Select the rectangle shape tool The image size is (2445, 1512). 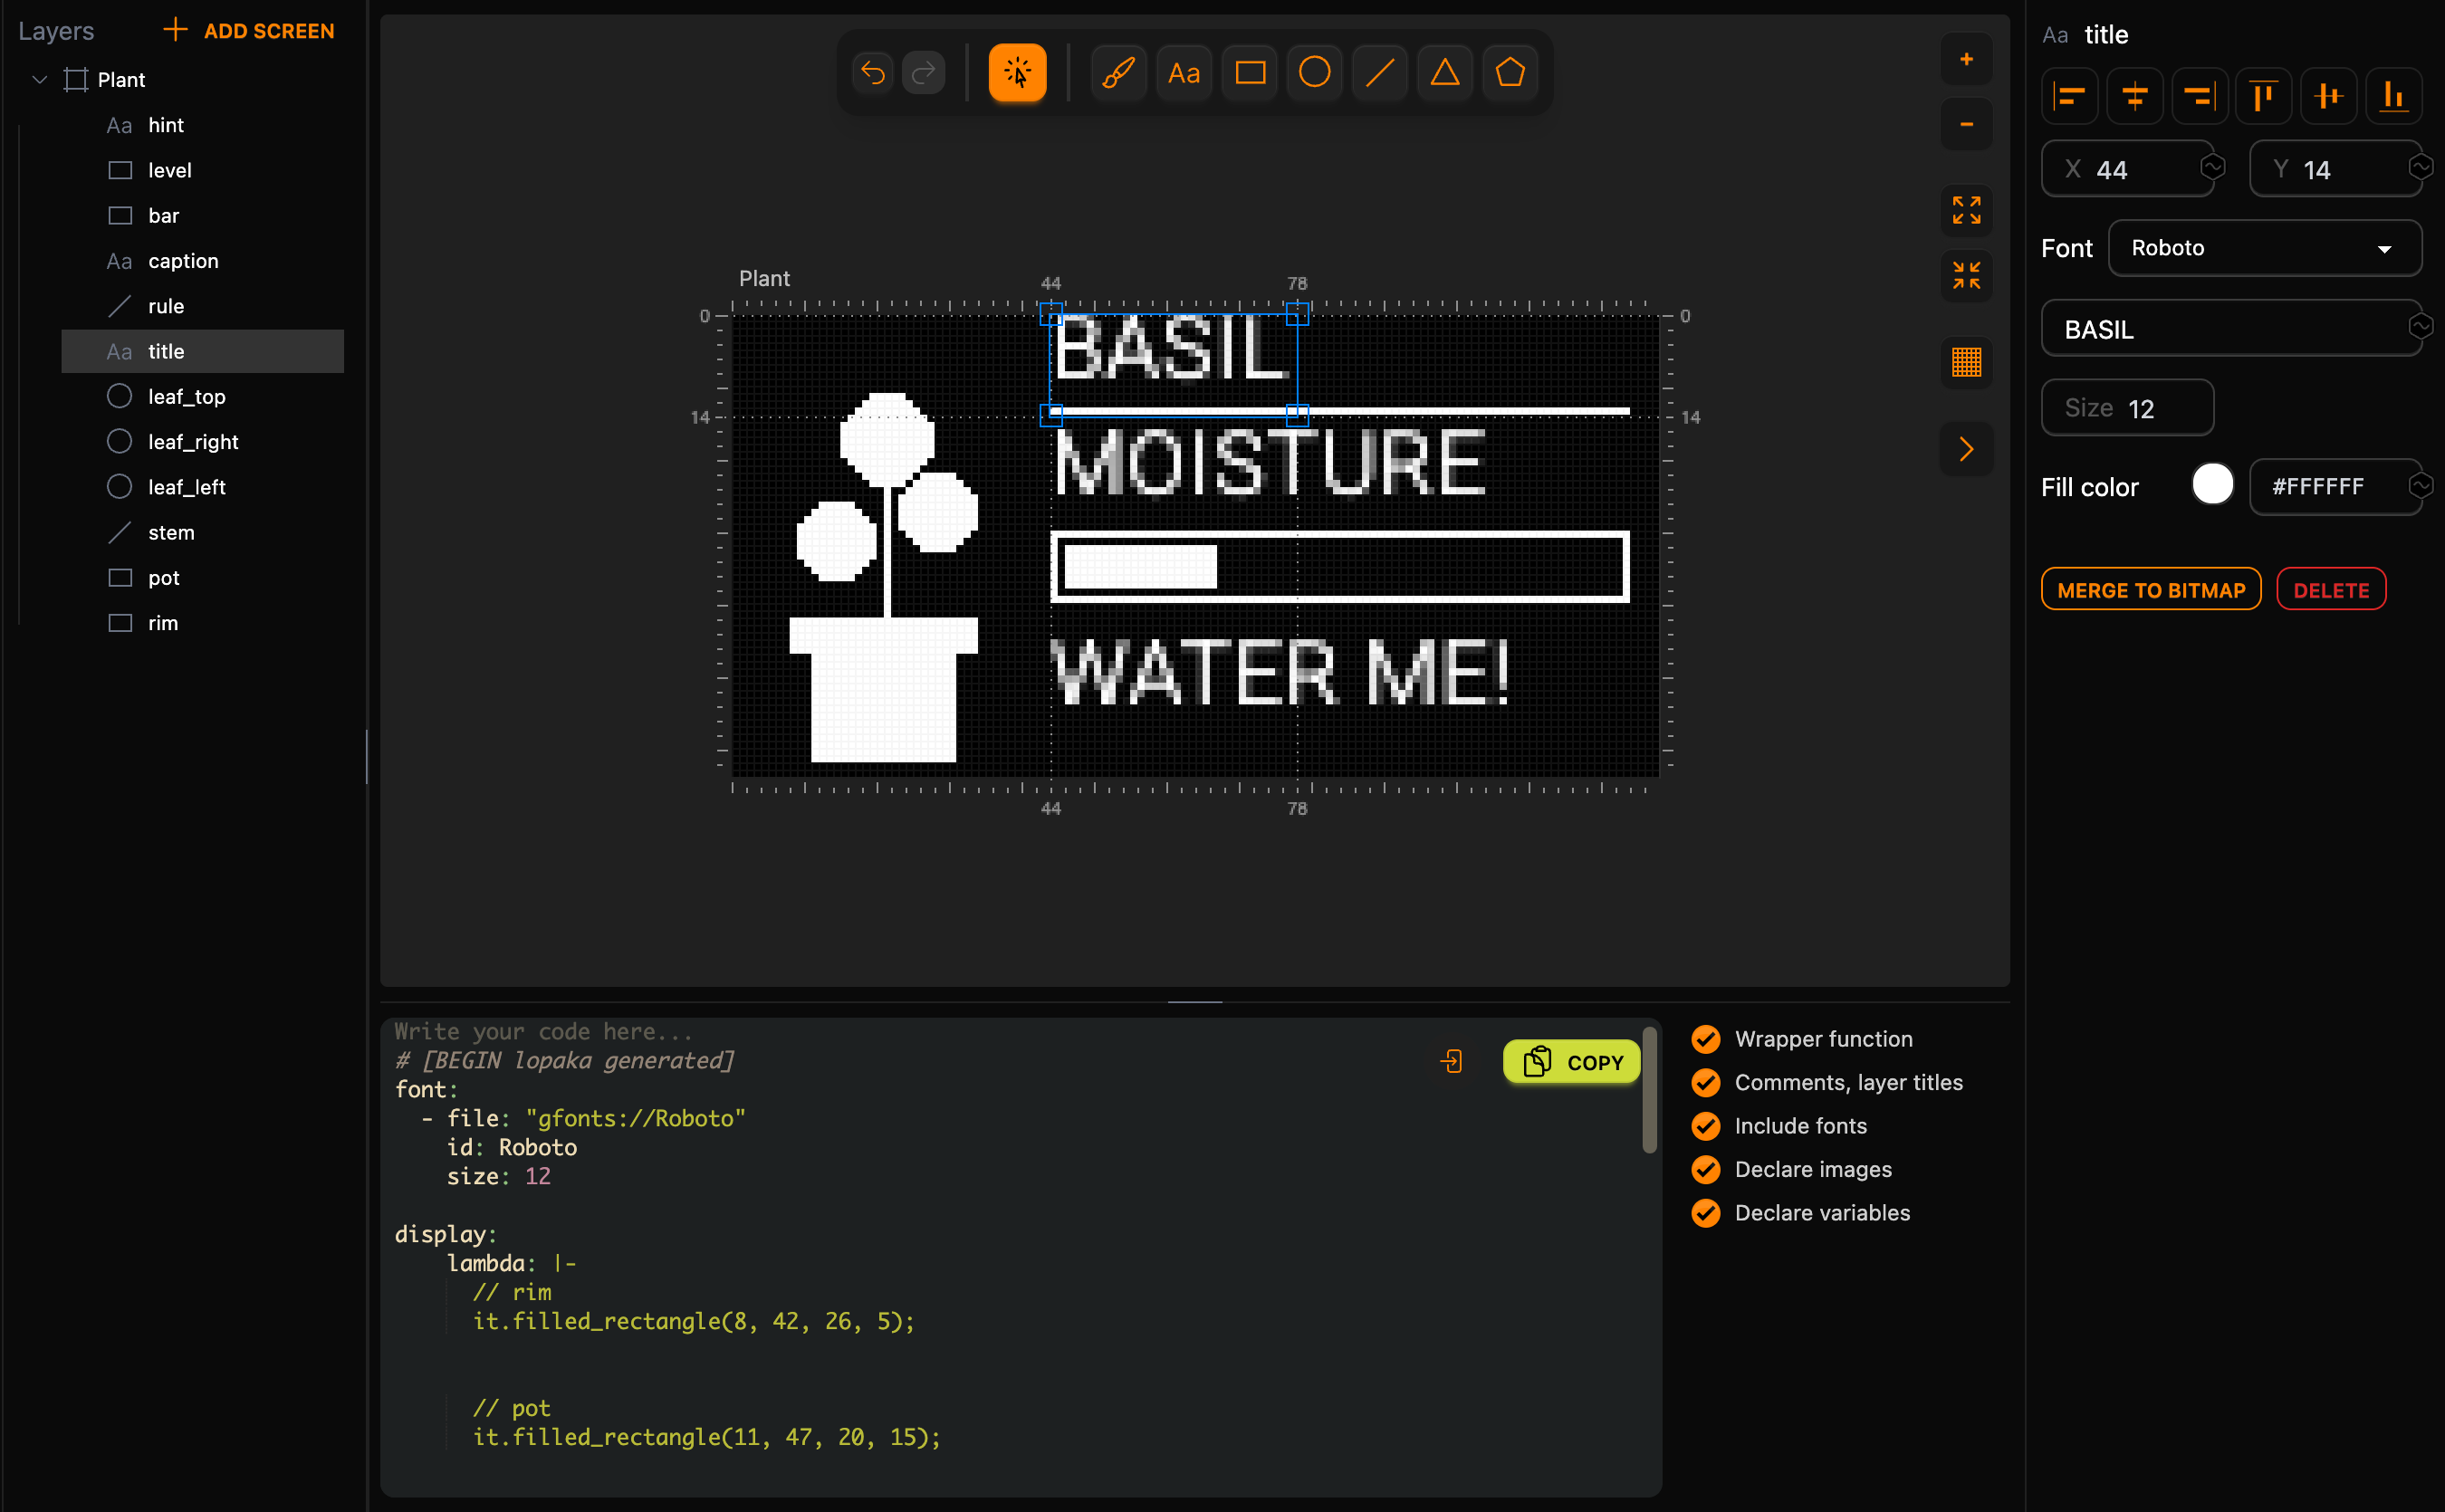(1250, 73)
